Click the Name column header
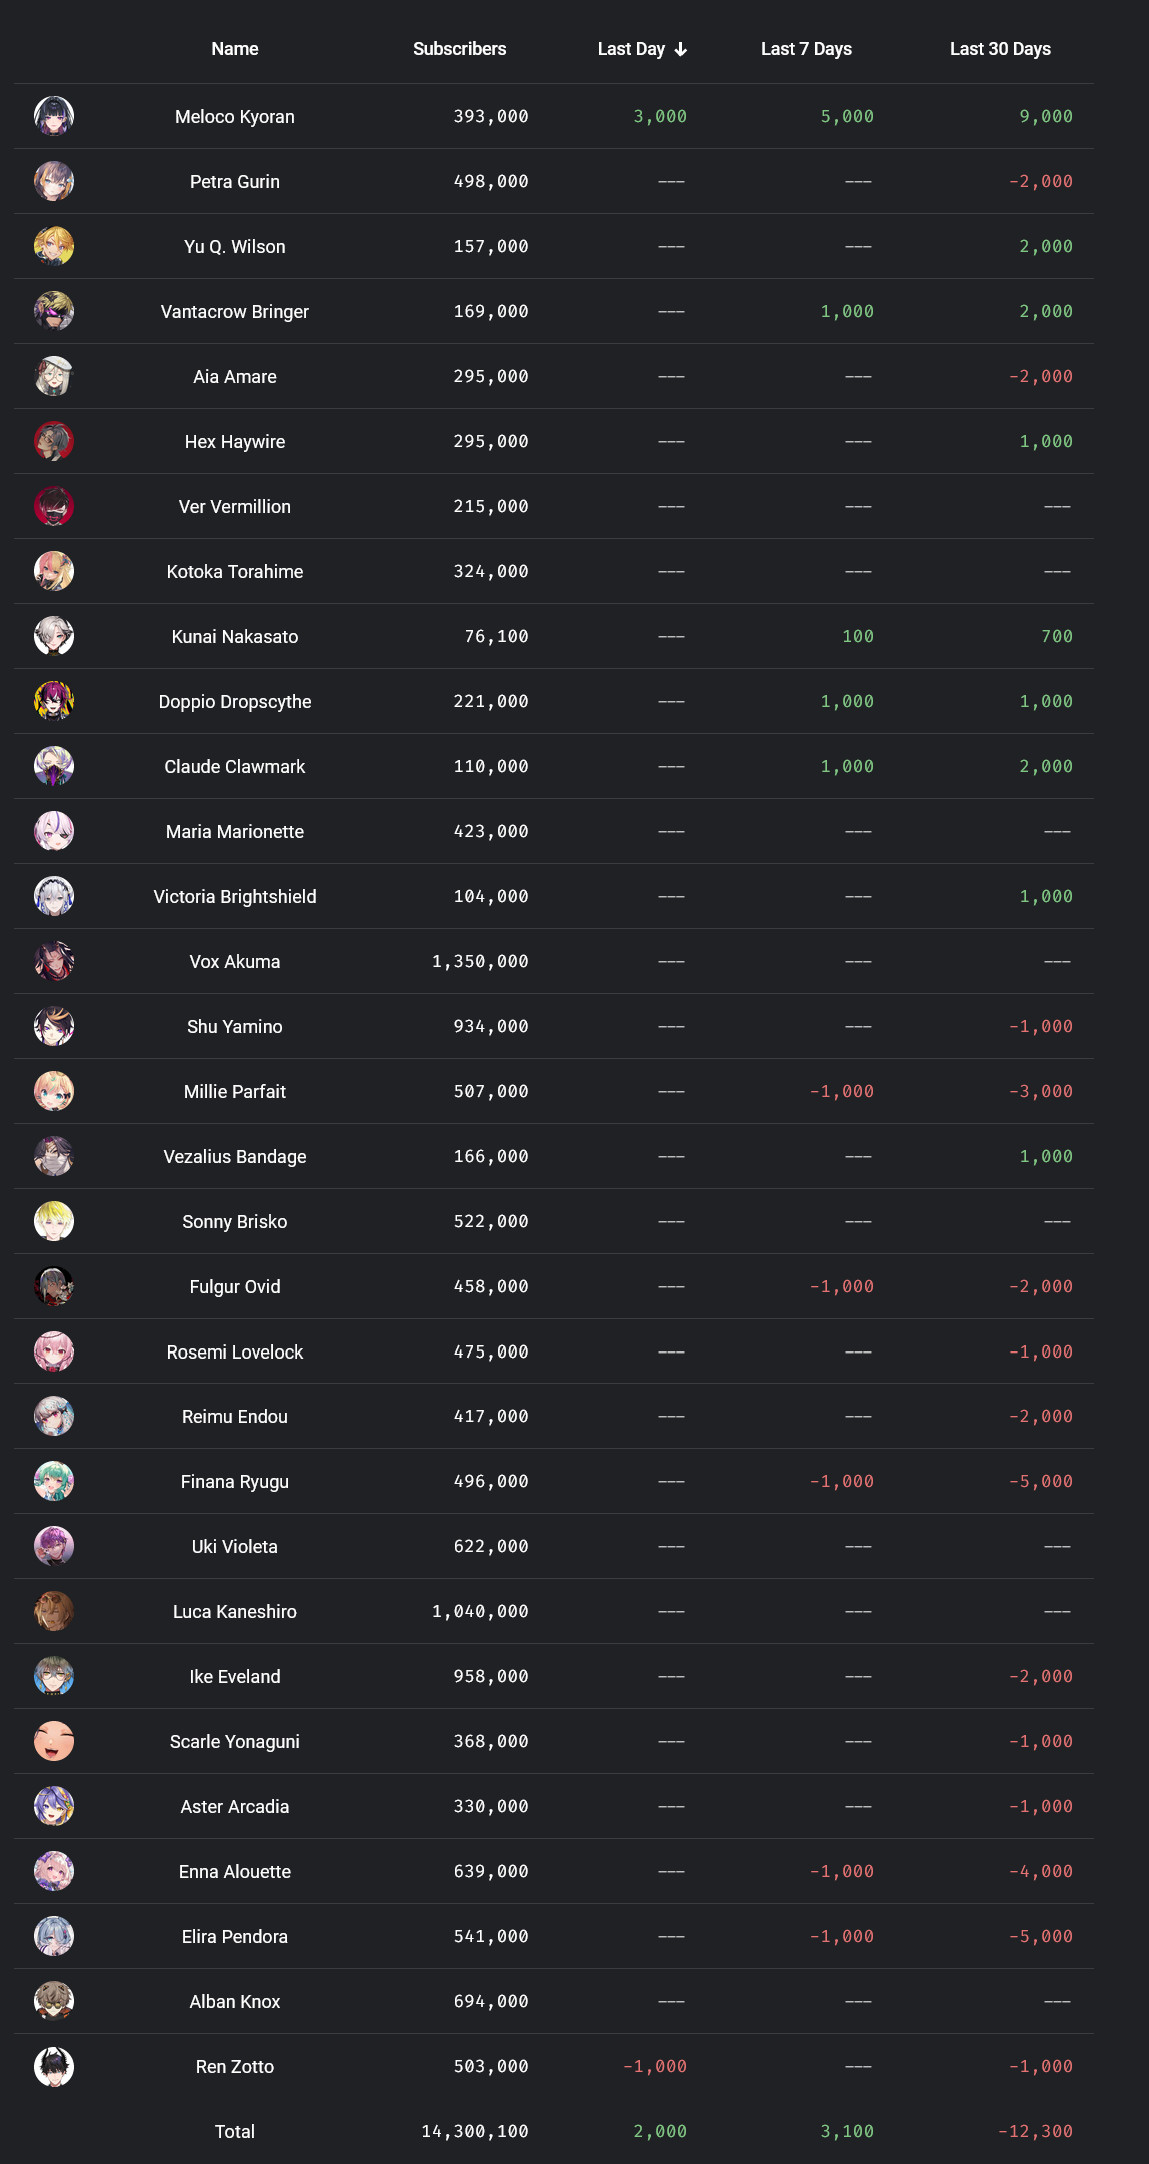Viewport: 1149px width, 2164px height. [x=235, y=49]
